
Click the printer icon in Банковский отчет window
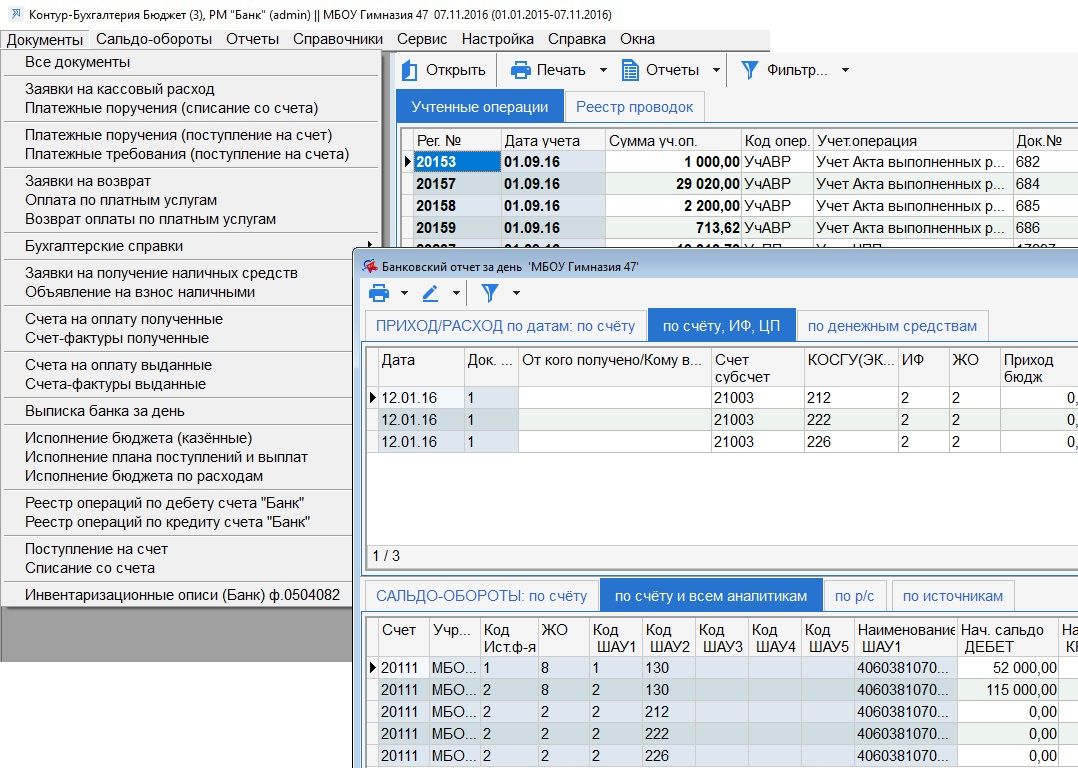click(380, 294)
